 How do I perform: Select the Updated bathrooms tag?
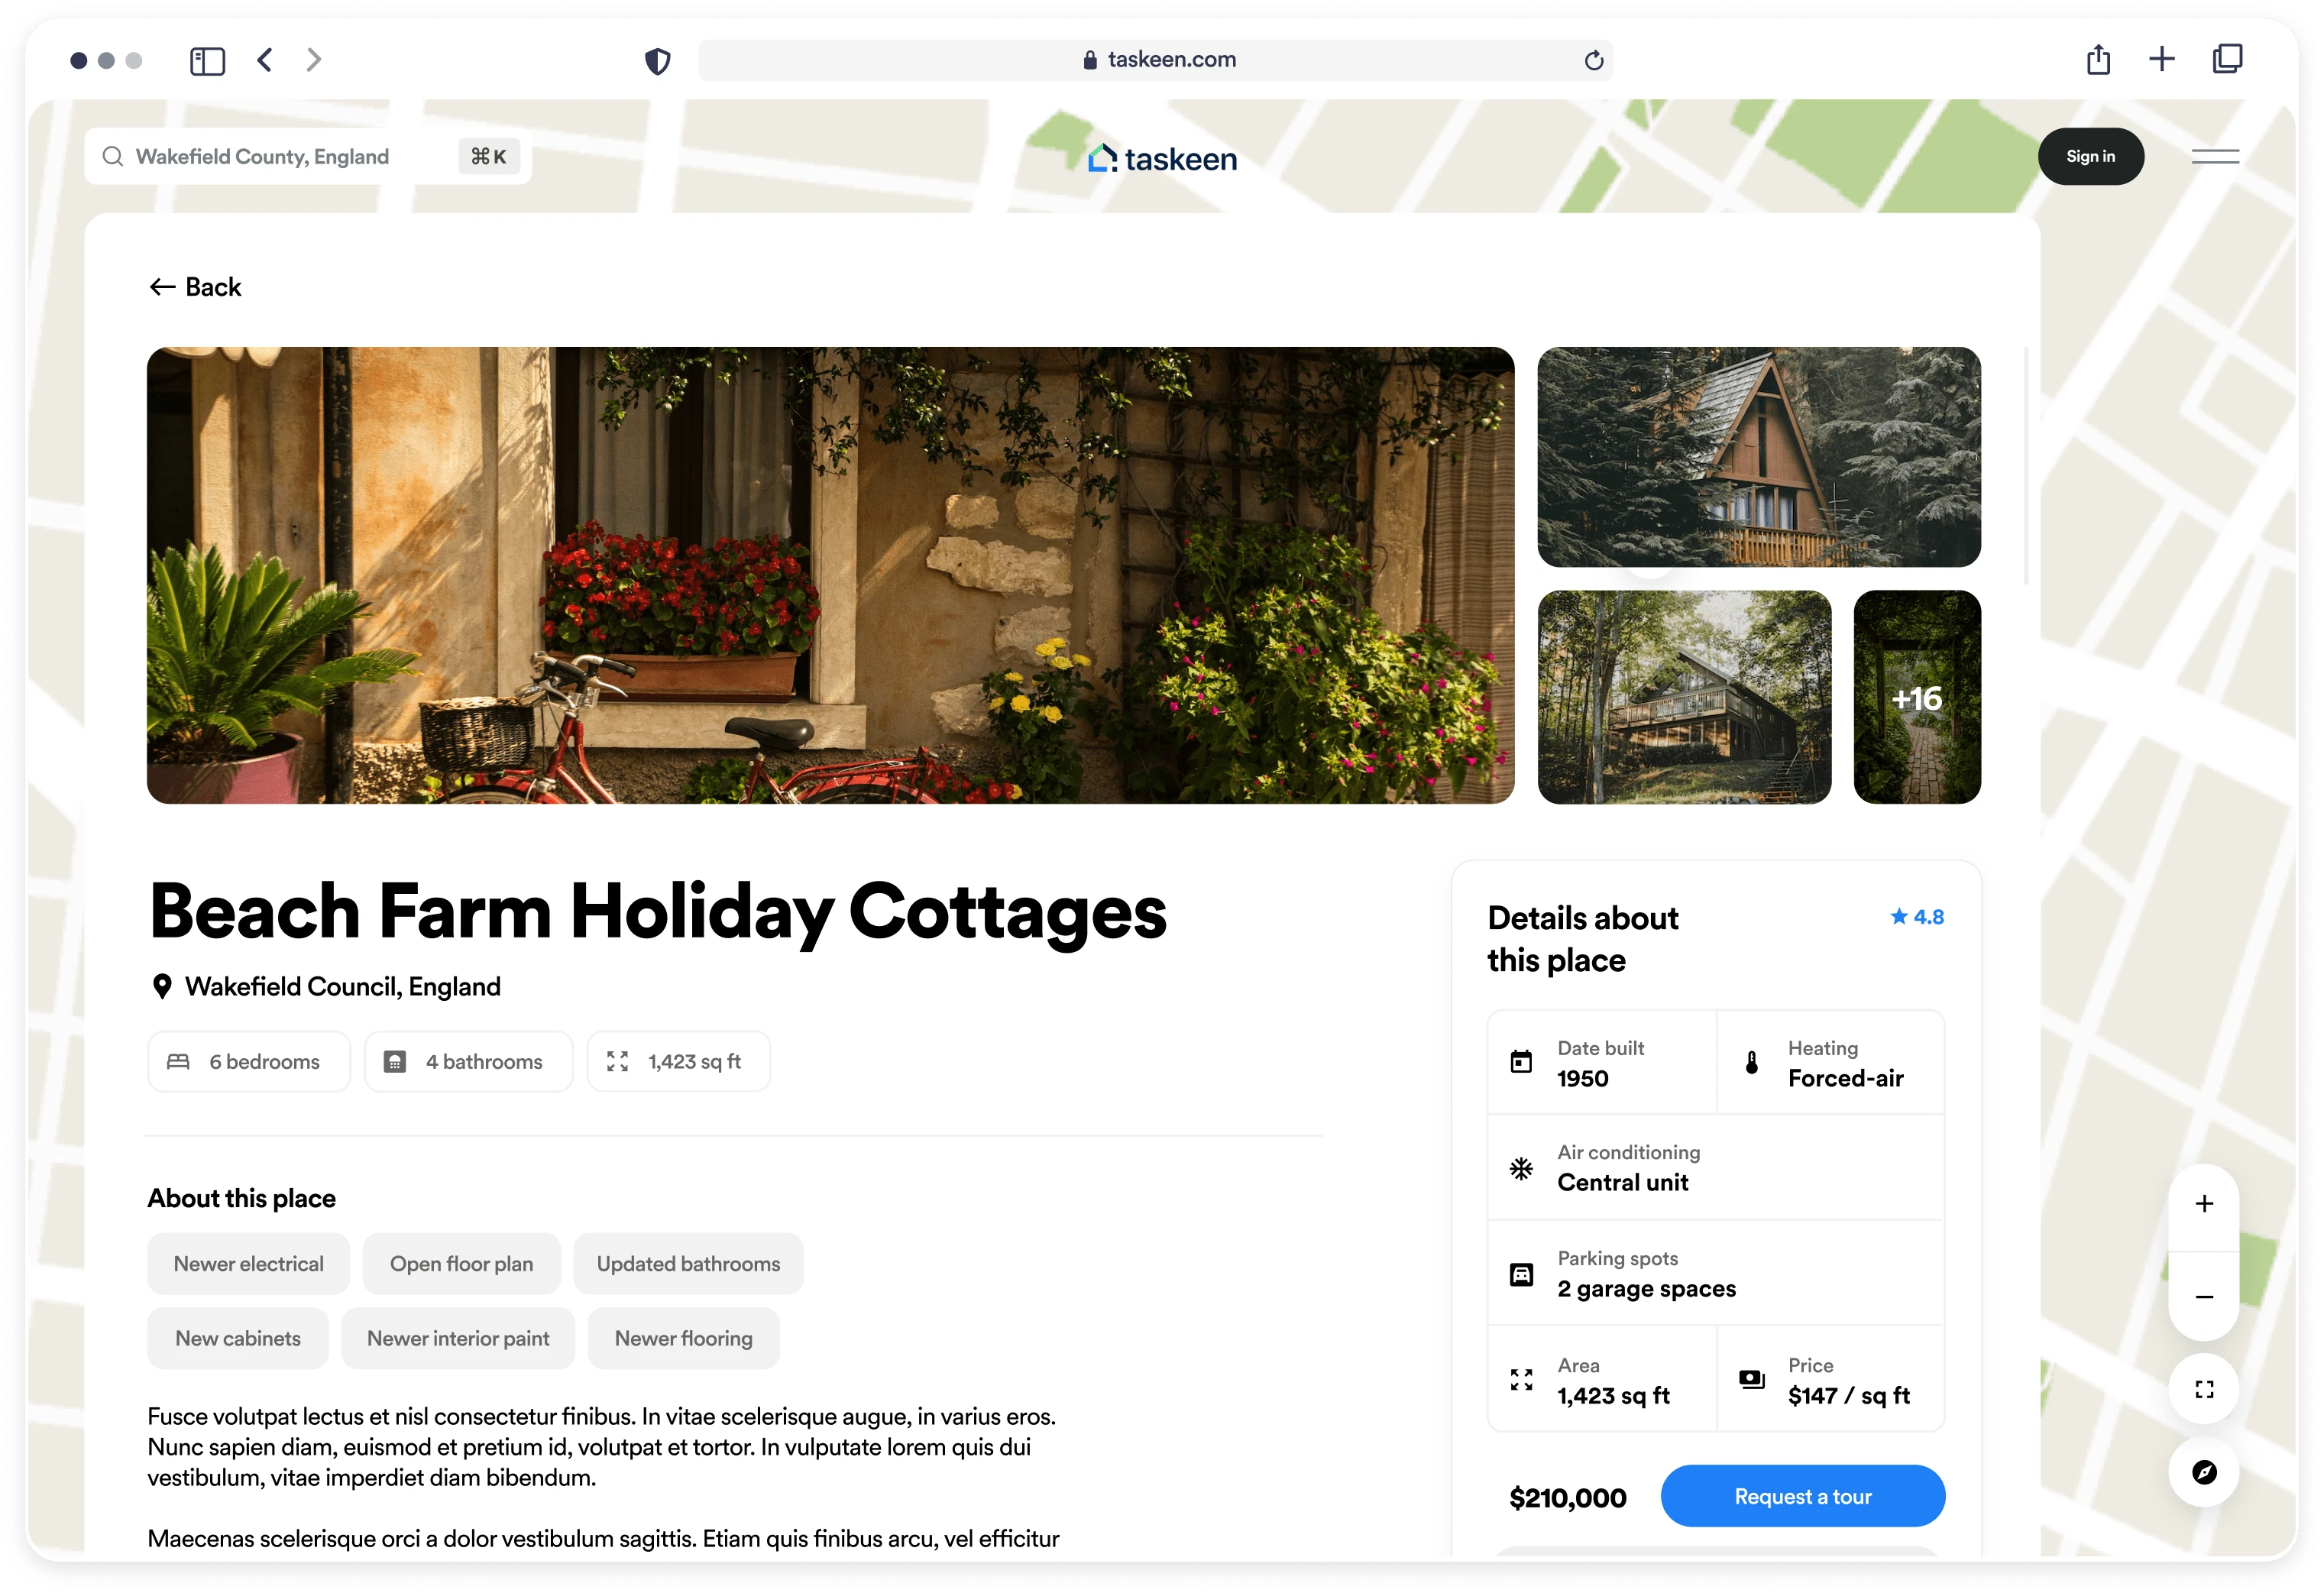[x=688, y=1263]
